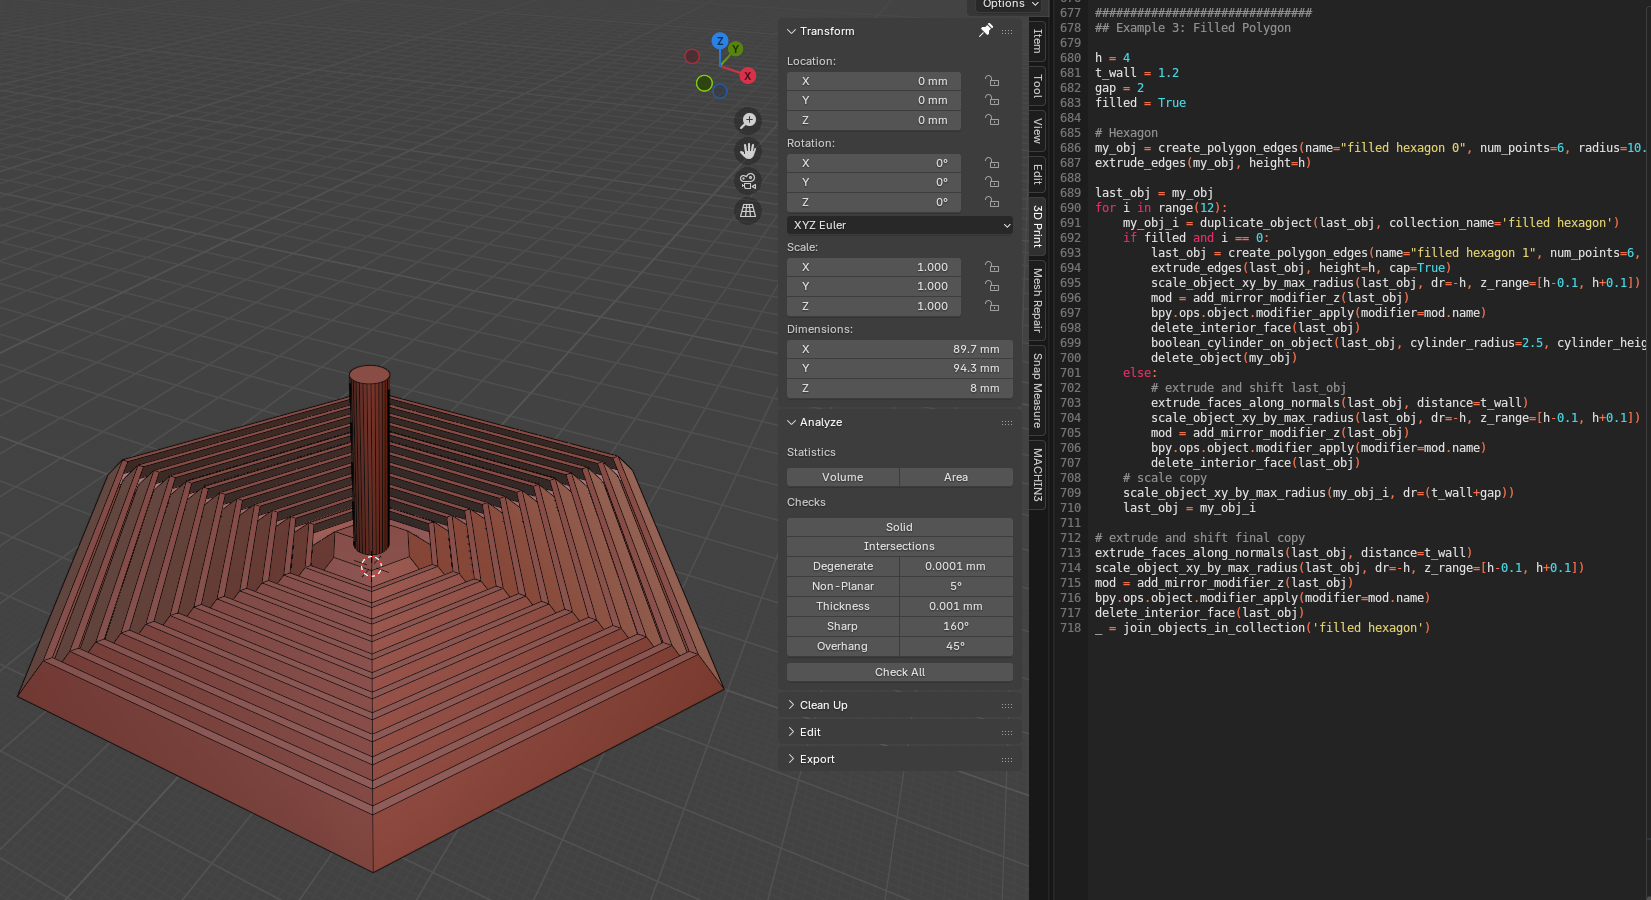Toggle lock on Rotation Z
Screen dimensions: 1651x900
click(x=992, y=202)
